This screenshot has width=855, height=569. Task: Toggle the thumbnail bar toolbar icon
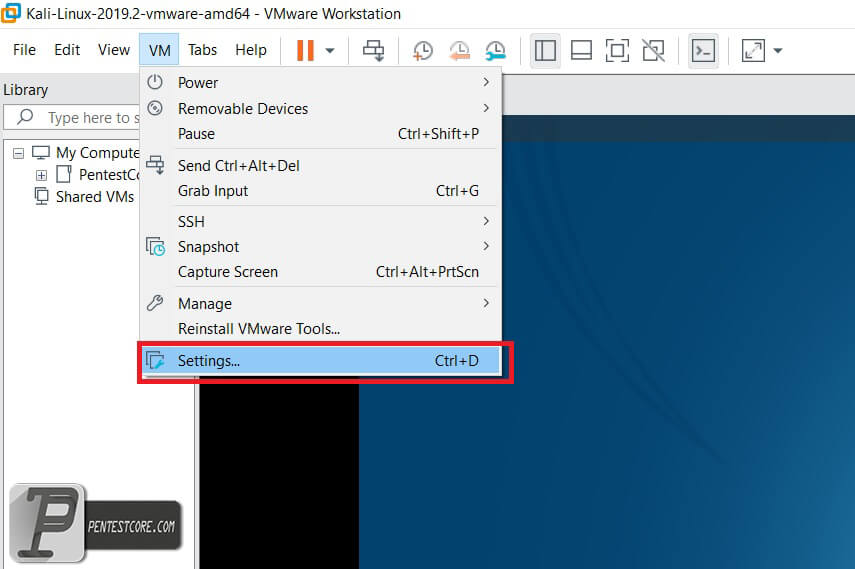point(581,51)
